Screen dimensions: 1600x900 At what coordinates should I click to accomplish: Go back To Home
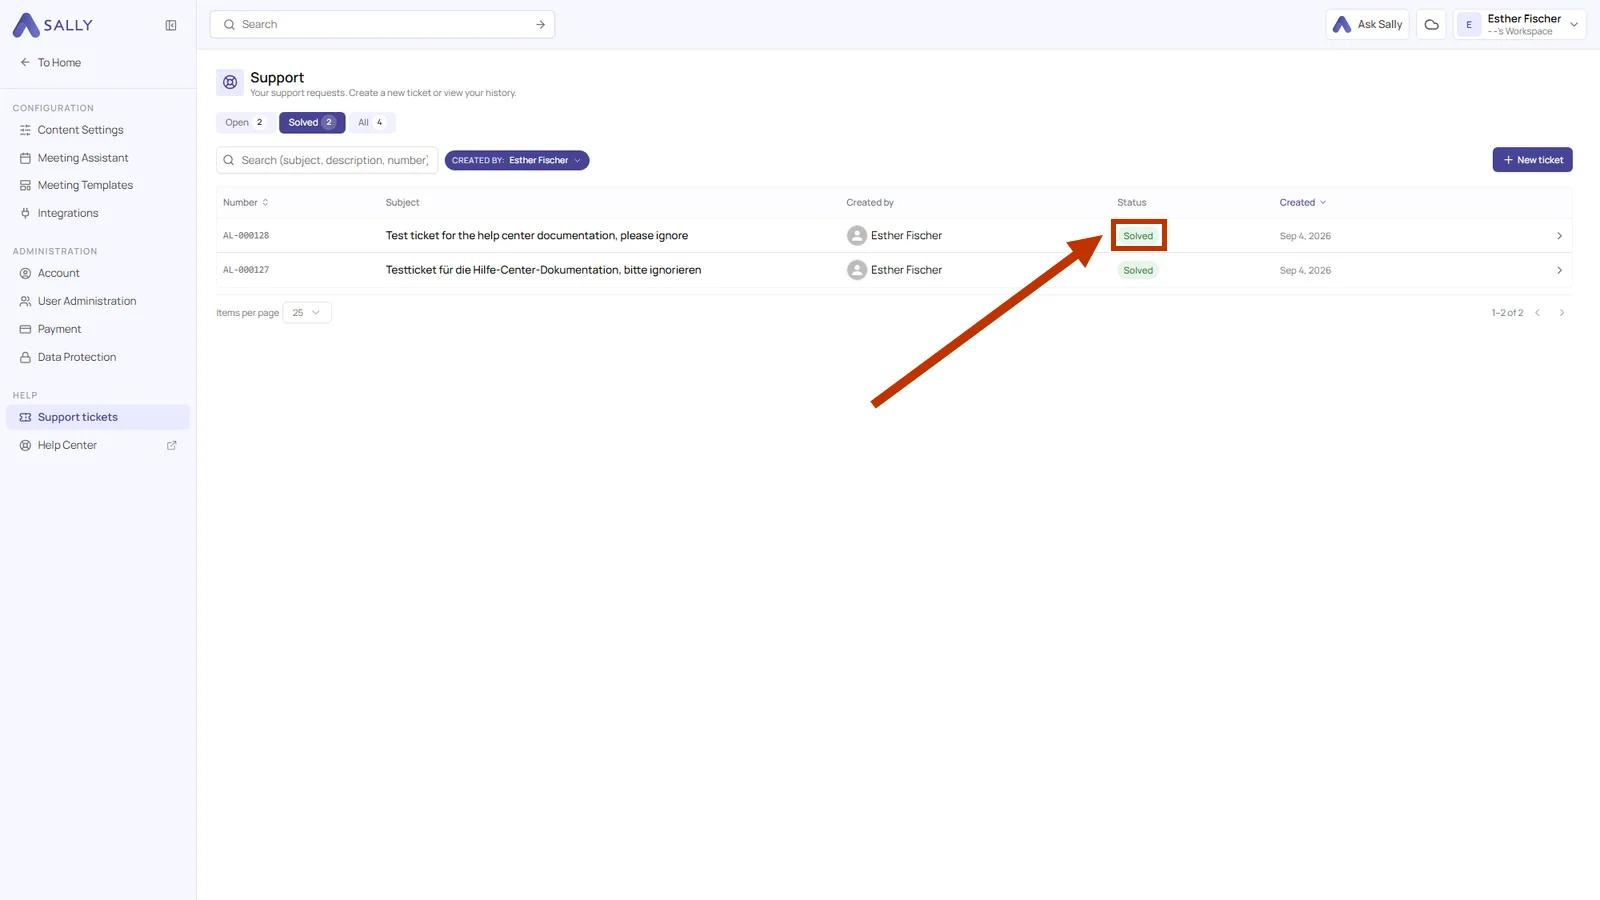[51, 62]
